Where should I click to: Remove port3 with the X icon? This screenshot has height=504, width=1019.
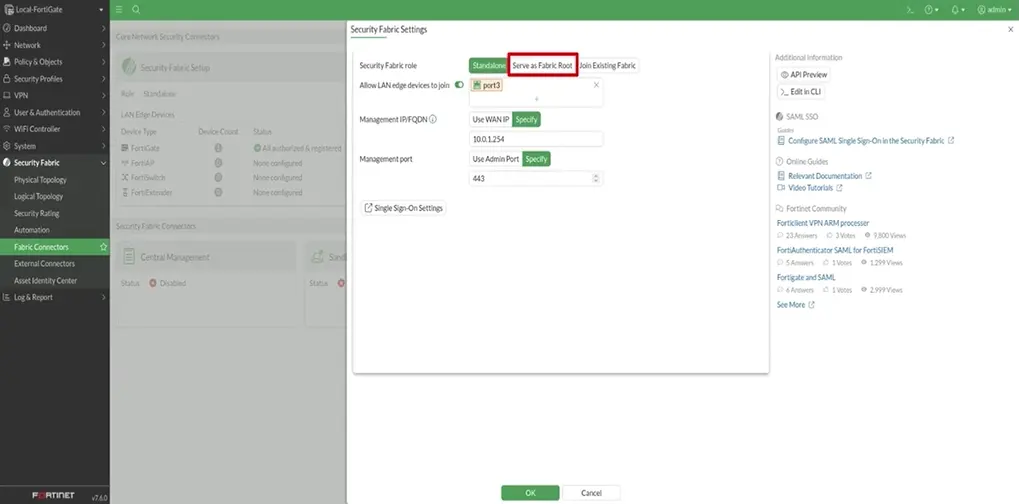coord(596,85)
